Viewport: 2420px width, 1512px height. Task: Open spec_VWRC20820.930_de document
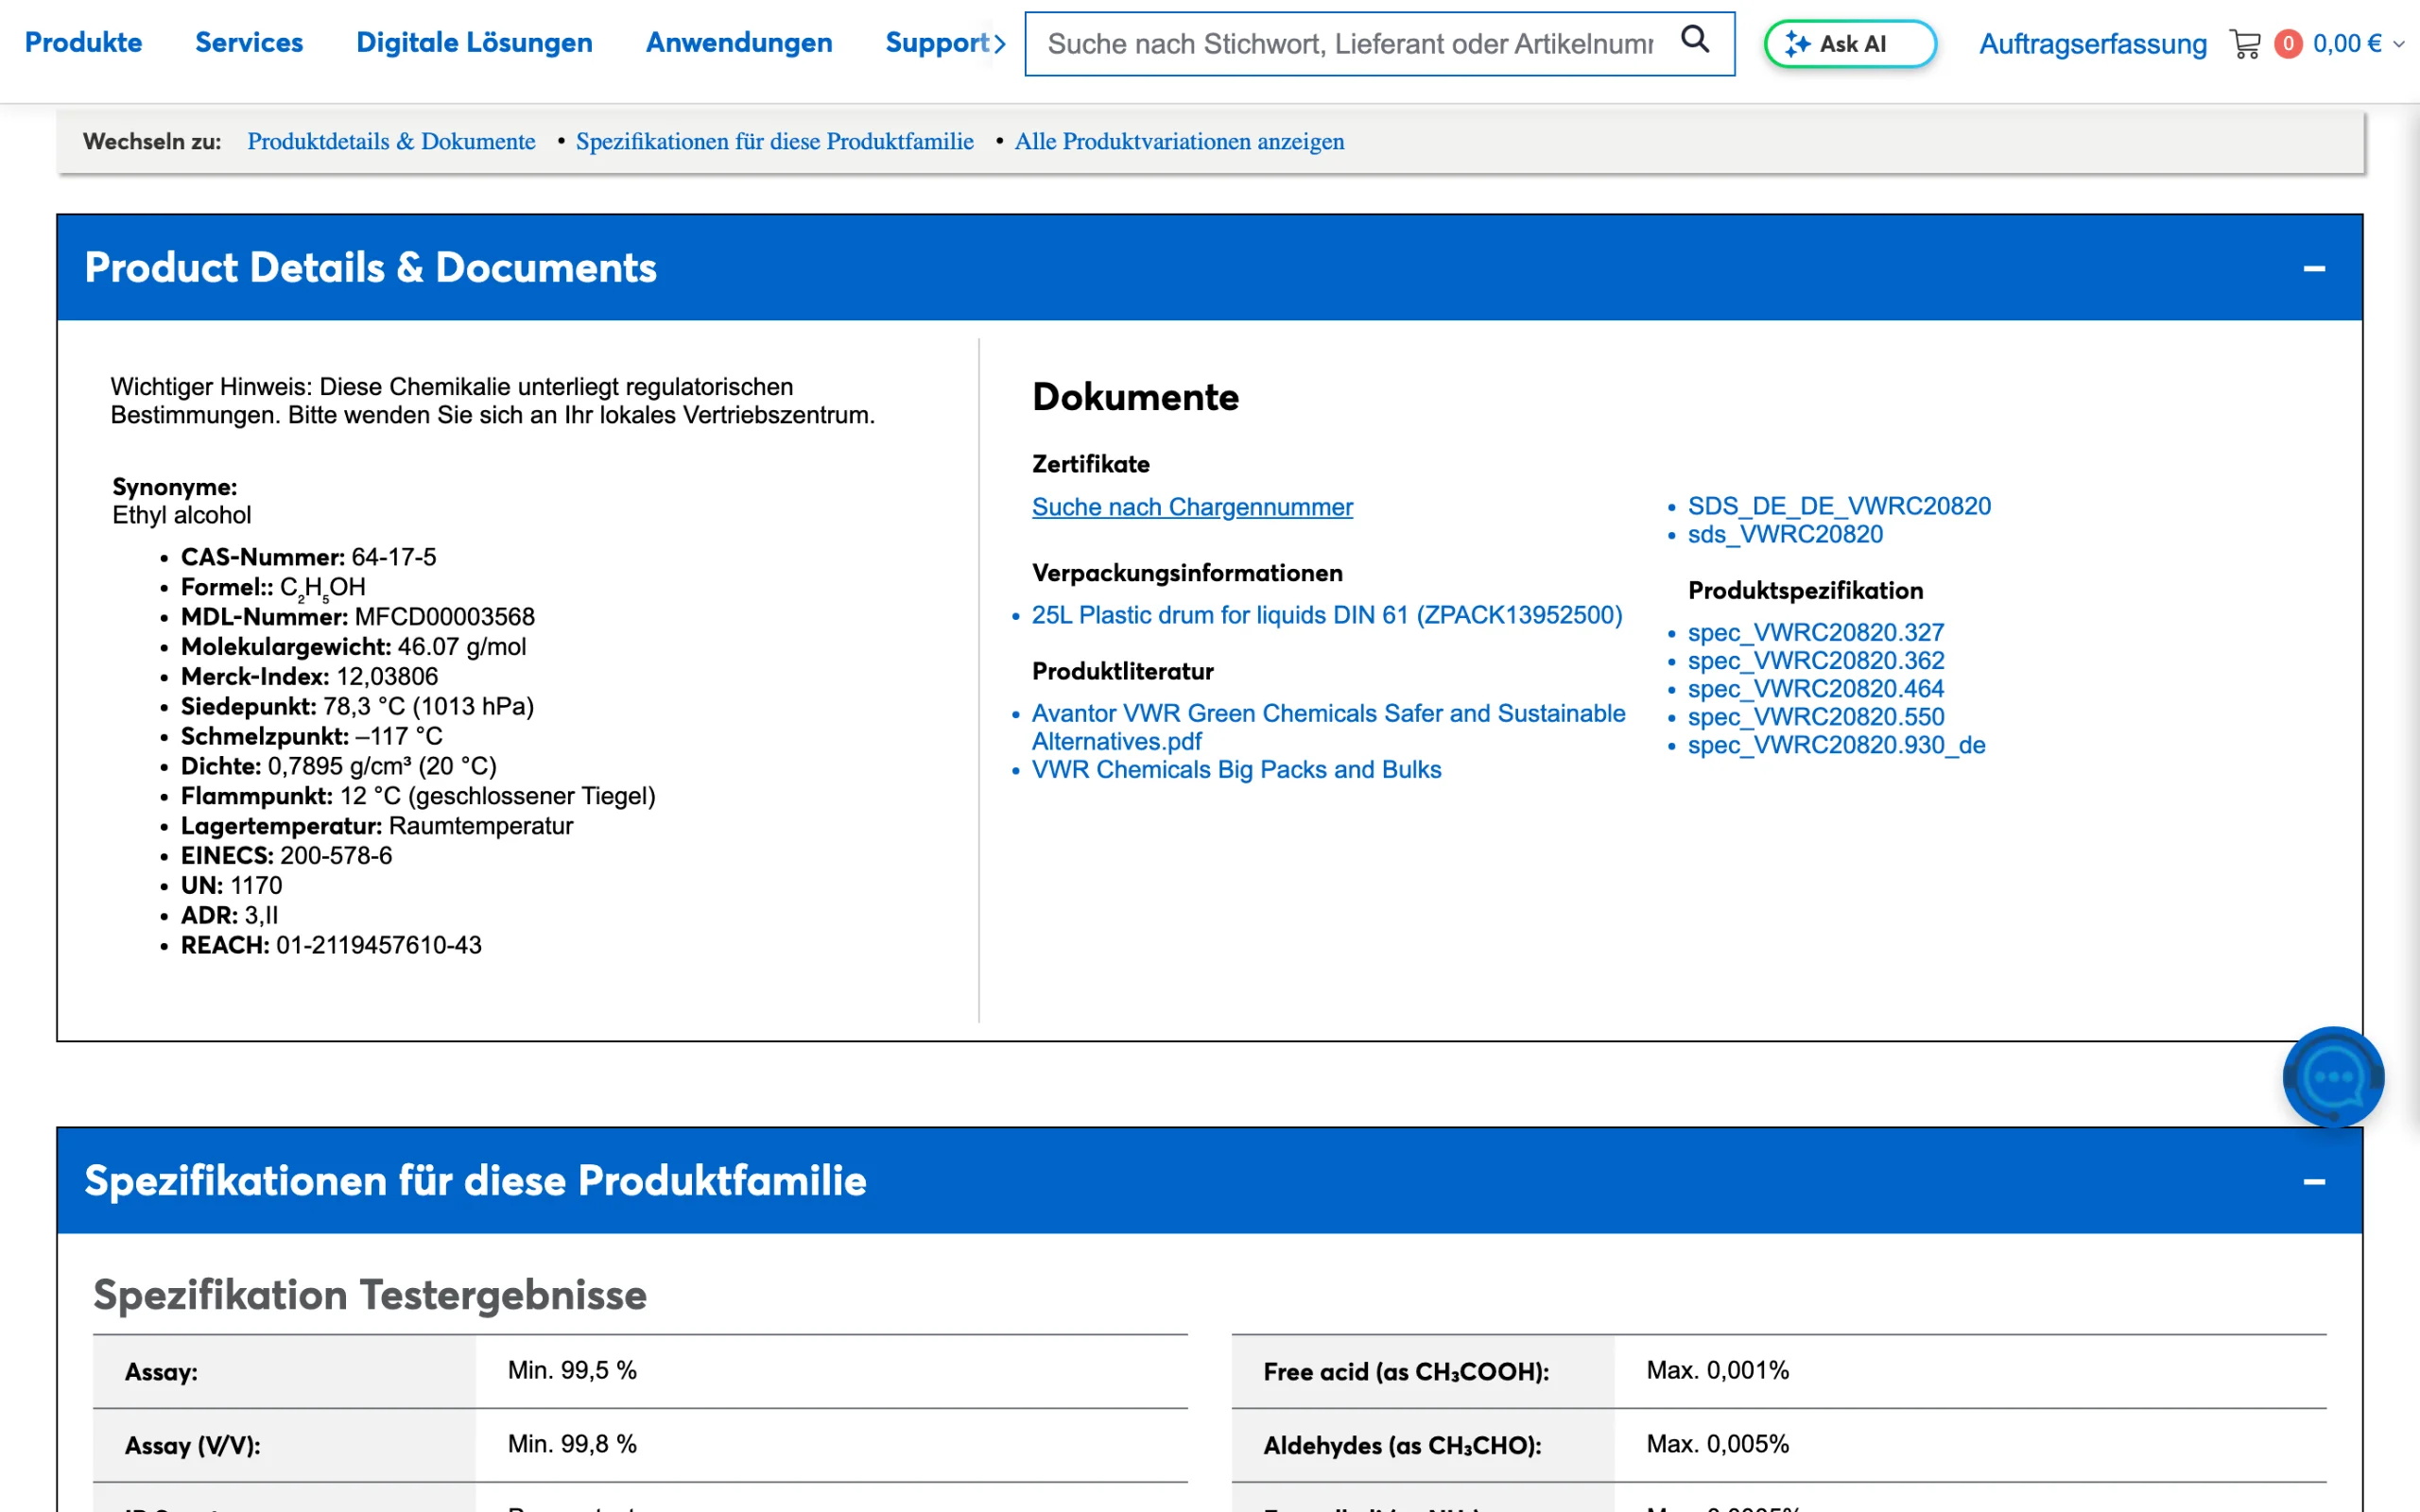pyautogui.click(x=1836, y=744)
